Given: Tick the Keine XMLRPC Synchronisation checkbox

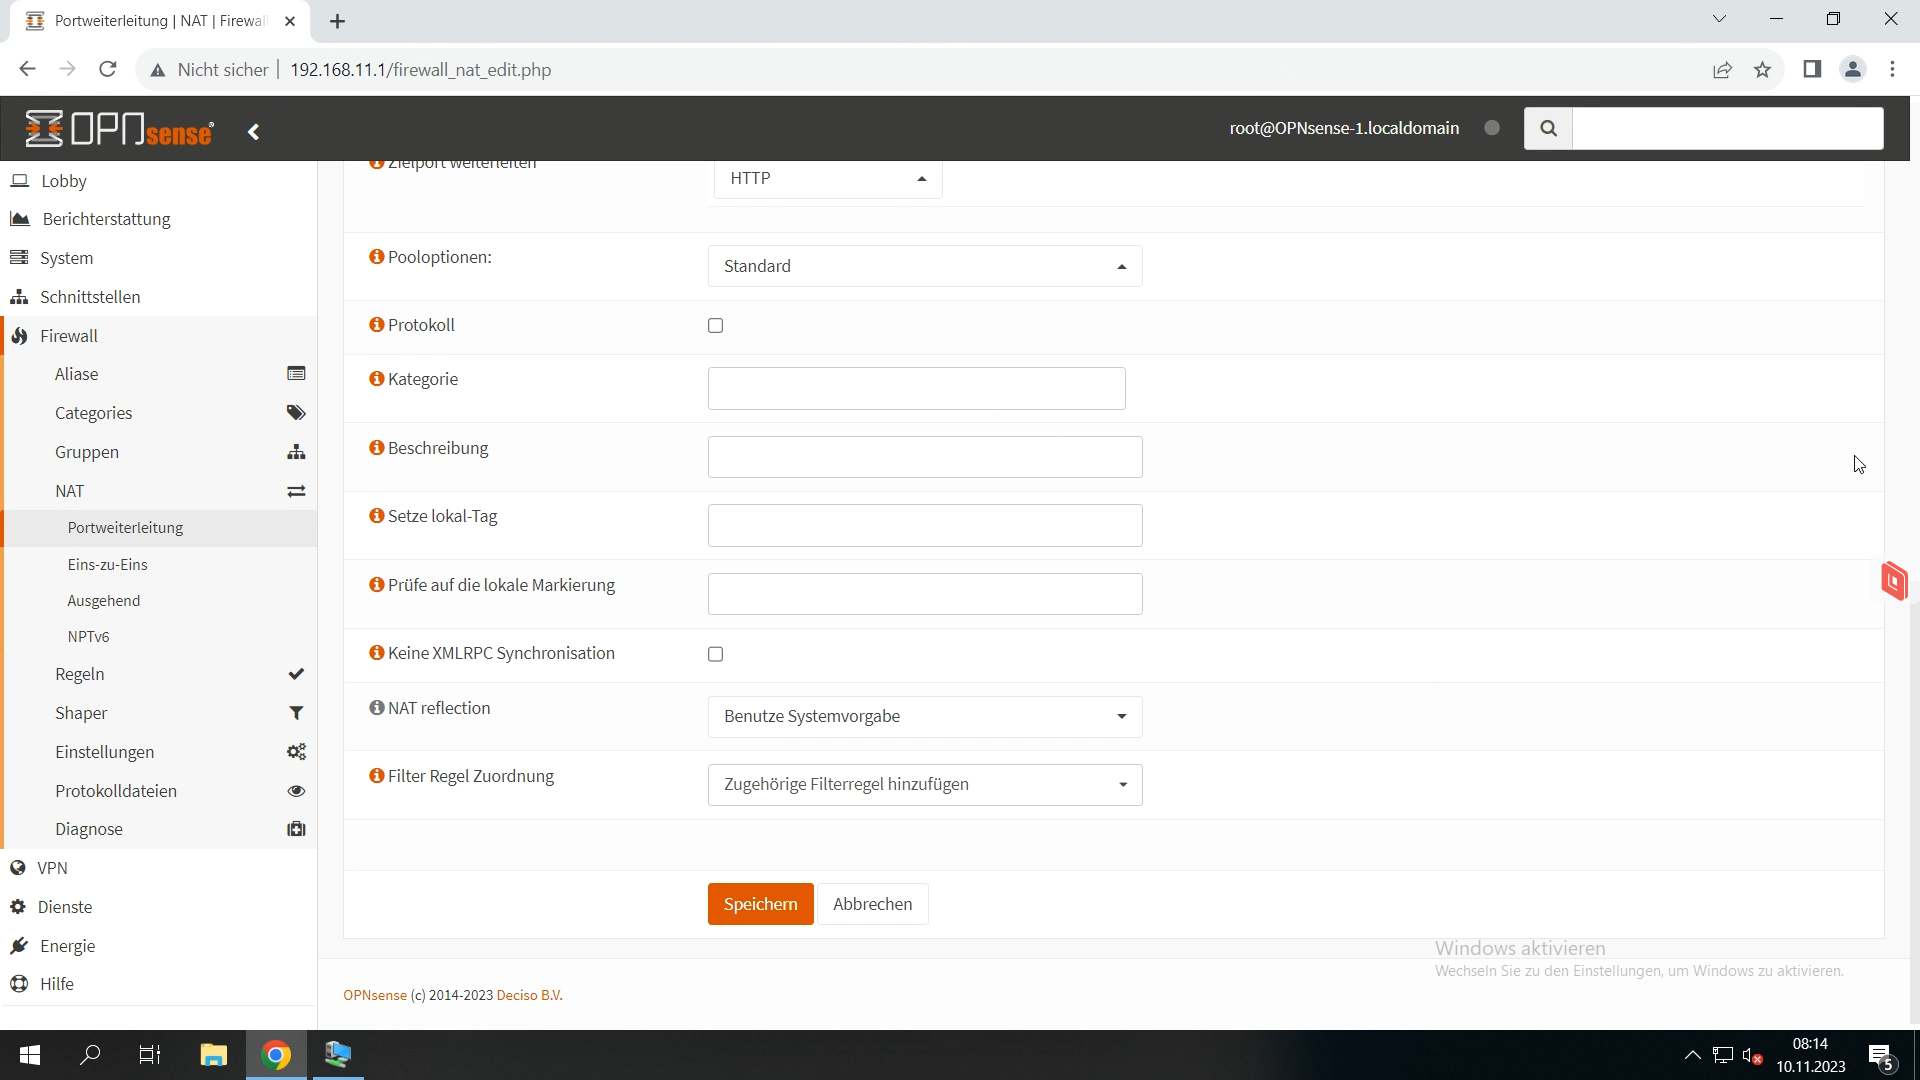Looking at the screenshot, I should [x=716, y=654].
